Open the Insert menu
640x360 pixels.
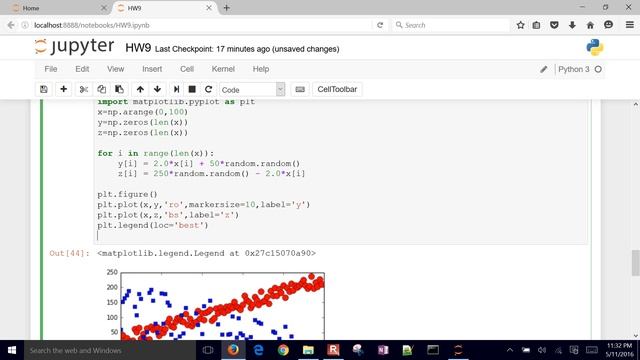(x=152, y=69)
